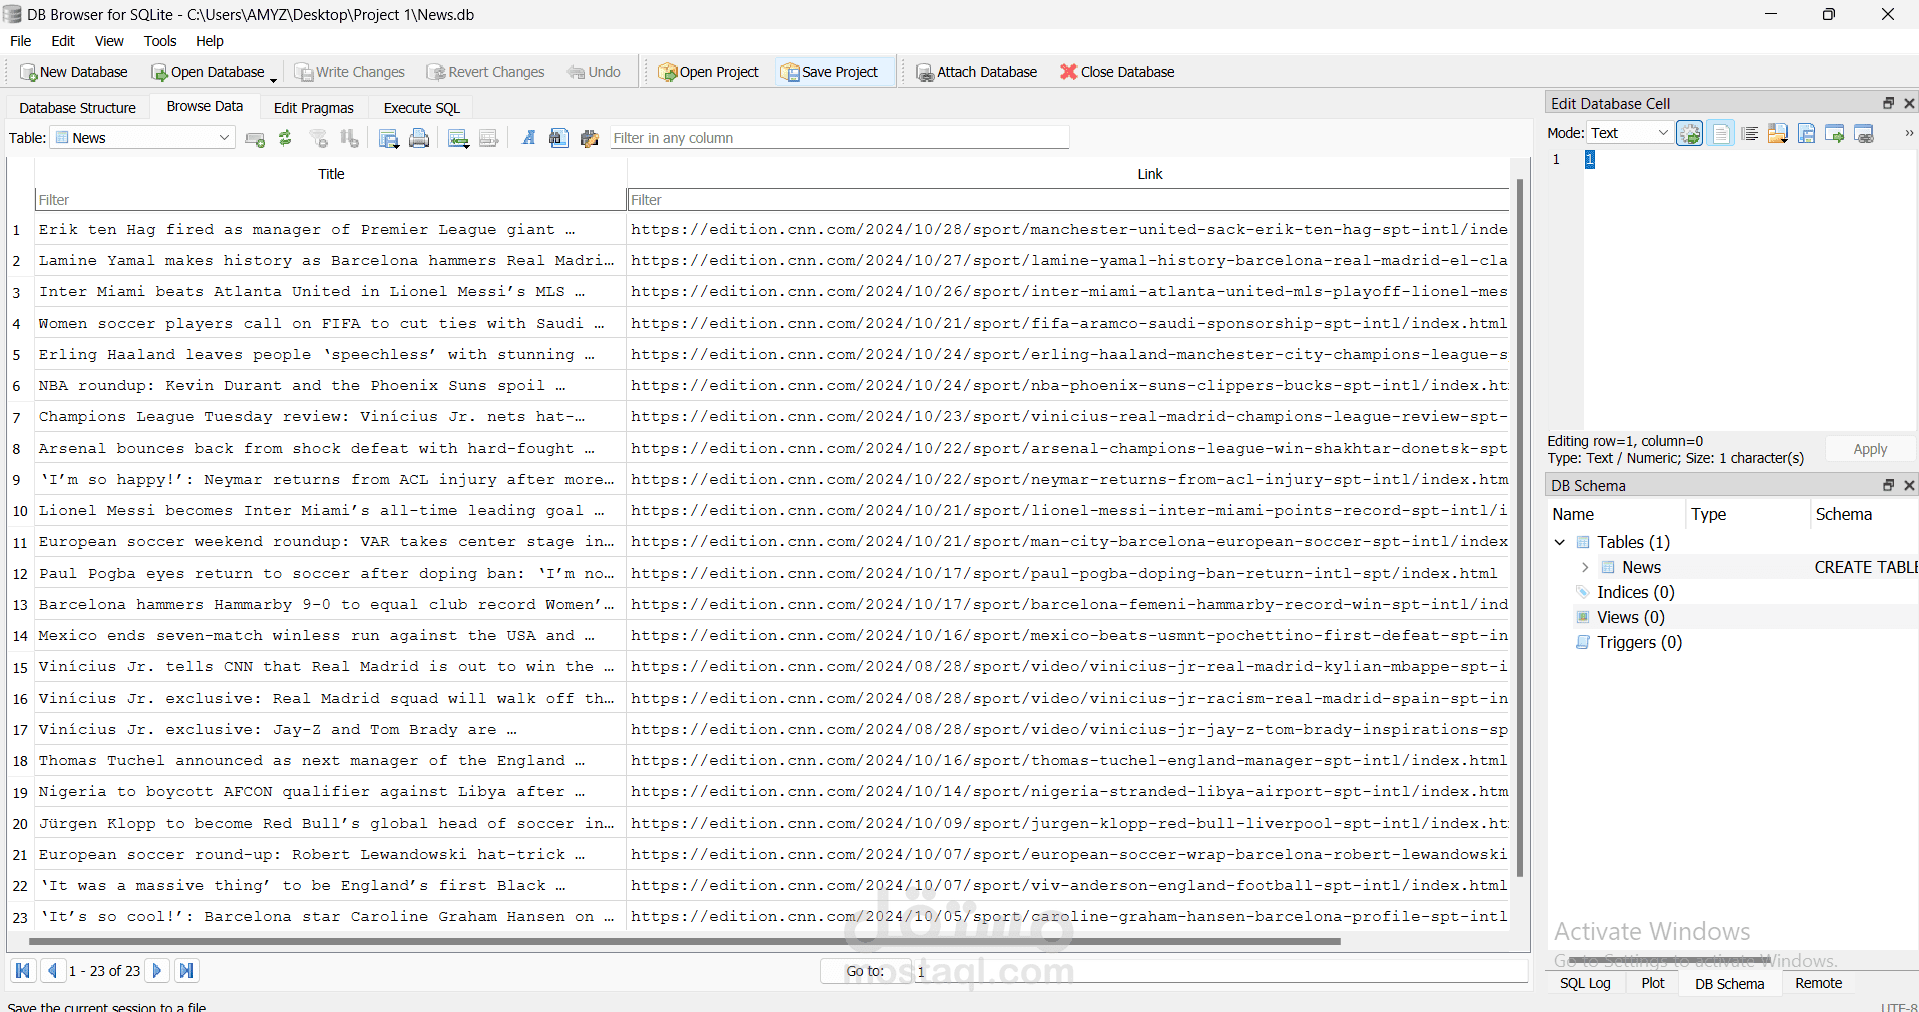Image resolution: width=1919 pixels, height=1012 pixels.
Task: Click the Undo toolbar button
Action: [594, 72]
